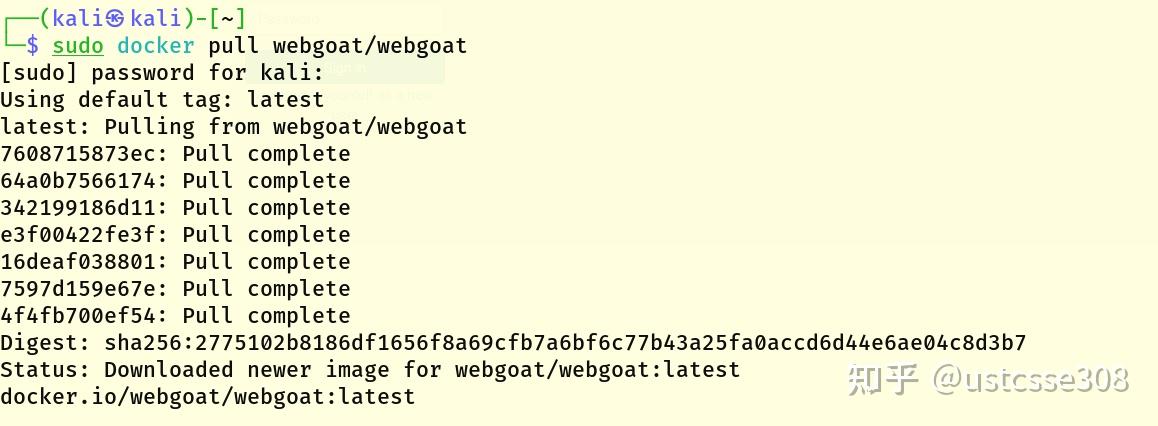The width and height of the screenshot is (1158, 426).
Task: Click the 'Pulling from webgoat/webgoat' line
Action: click(x=233, y=127)
